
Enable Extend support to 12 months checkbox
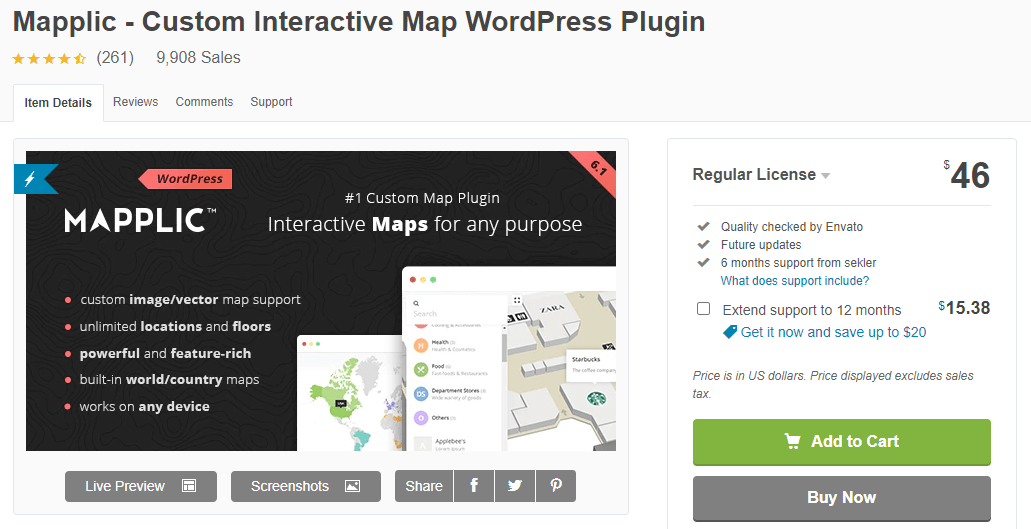point(704,309)
